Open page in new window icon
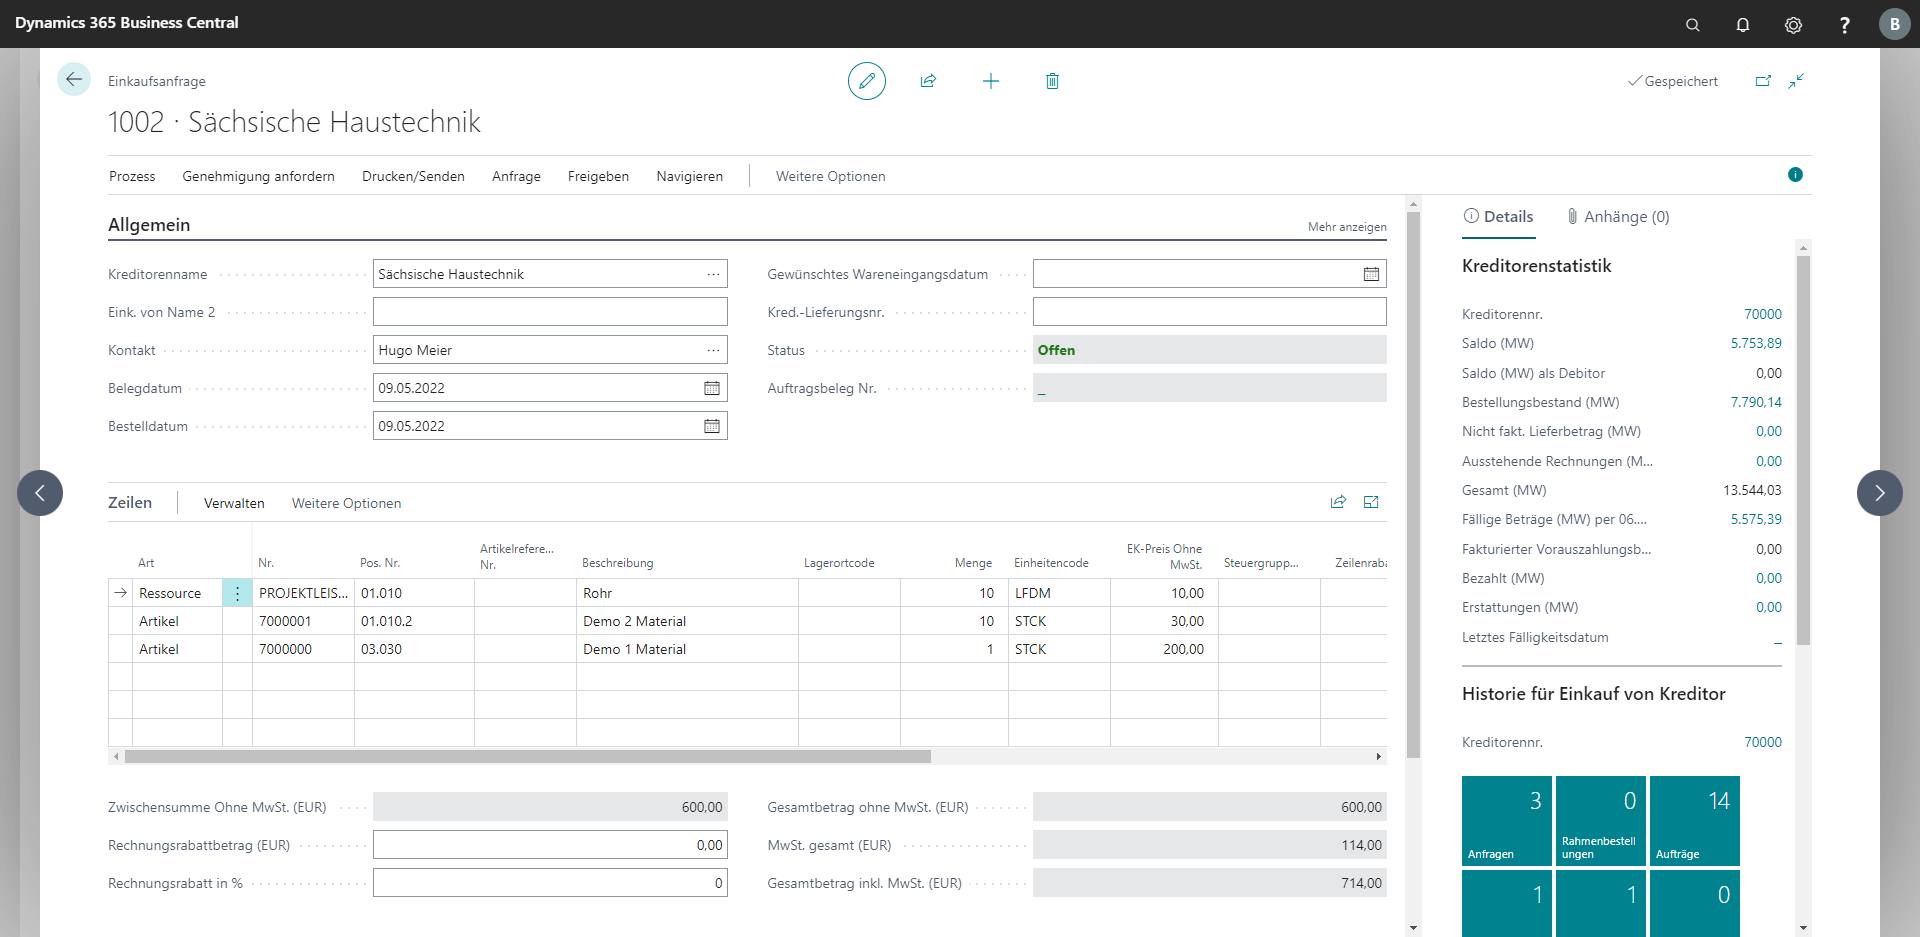 coord(1763,81)
